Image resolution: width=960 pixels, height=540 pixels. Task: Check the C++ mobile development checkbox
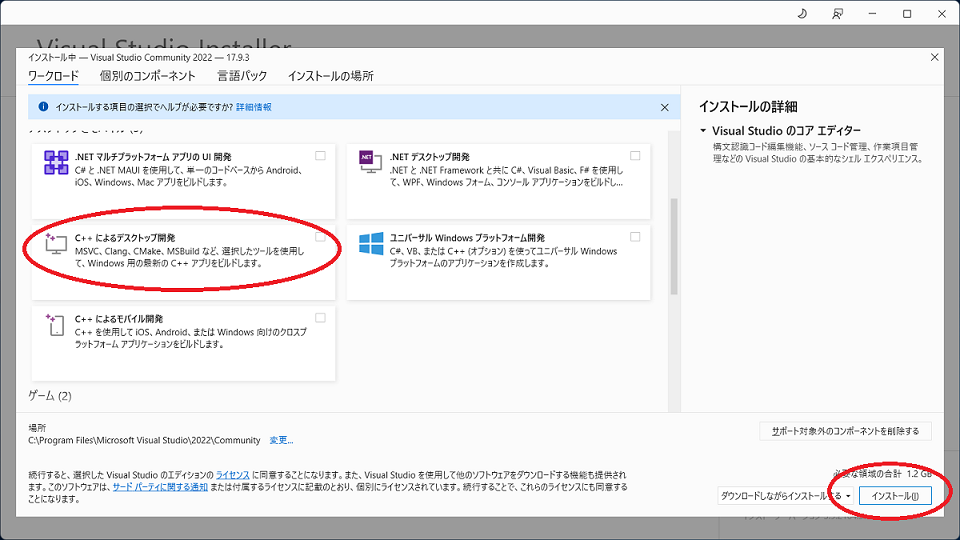(x=320, y=318)
